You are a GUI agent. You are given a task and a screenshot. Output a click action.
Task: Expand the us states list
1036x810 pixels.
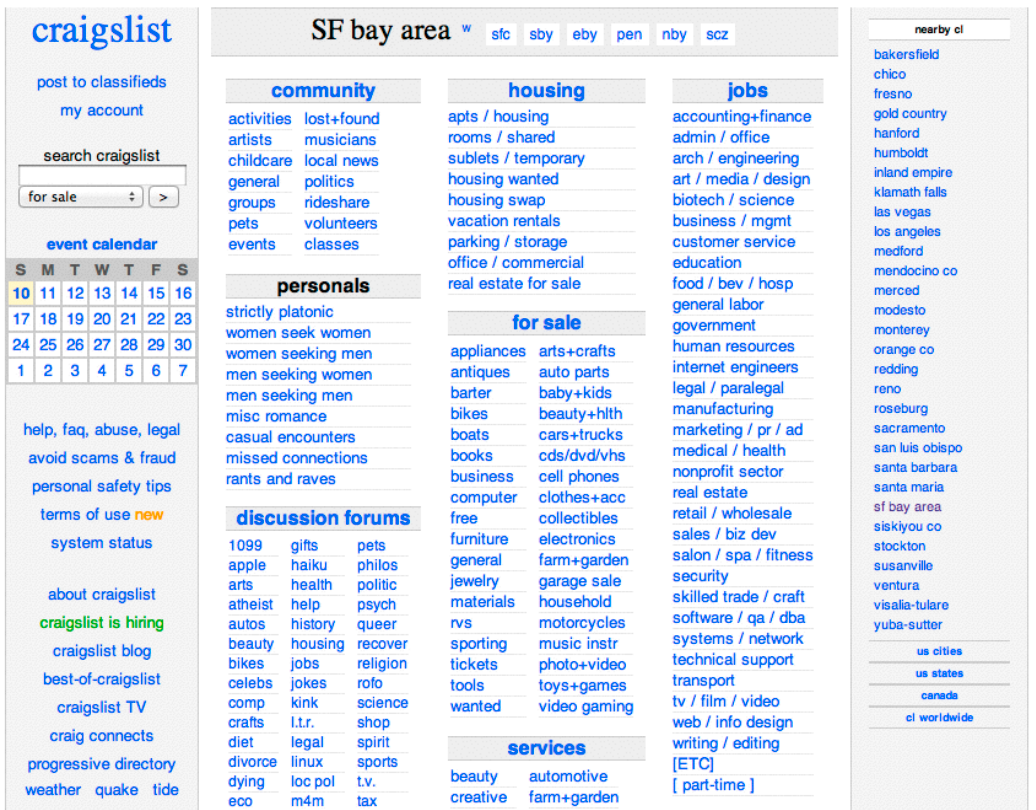click(940, 673)
